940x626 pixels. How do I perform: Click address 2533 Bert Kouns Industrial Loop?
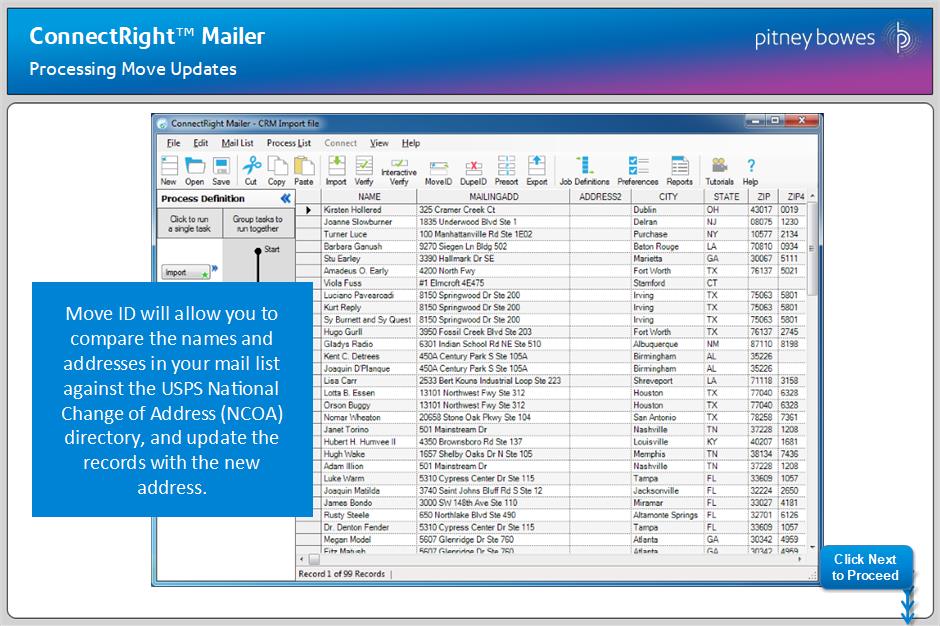[x=493, y=381]
